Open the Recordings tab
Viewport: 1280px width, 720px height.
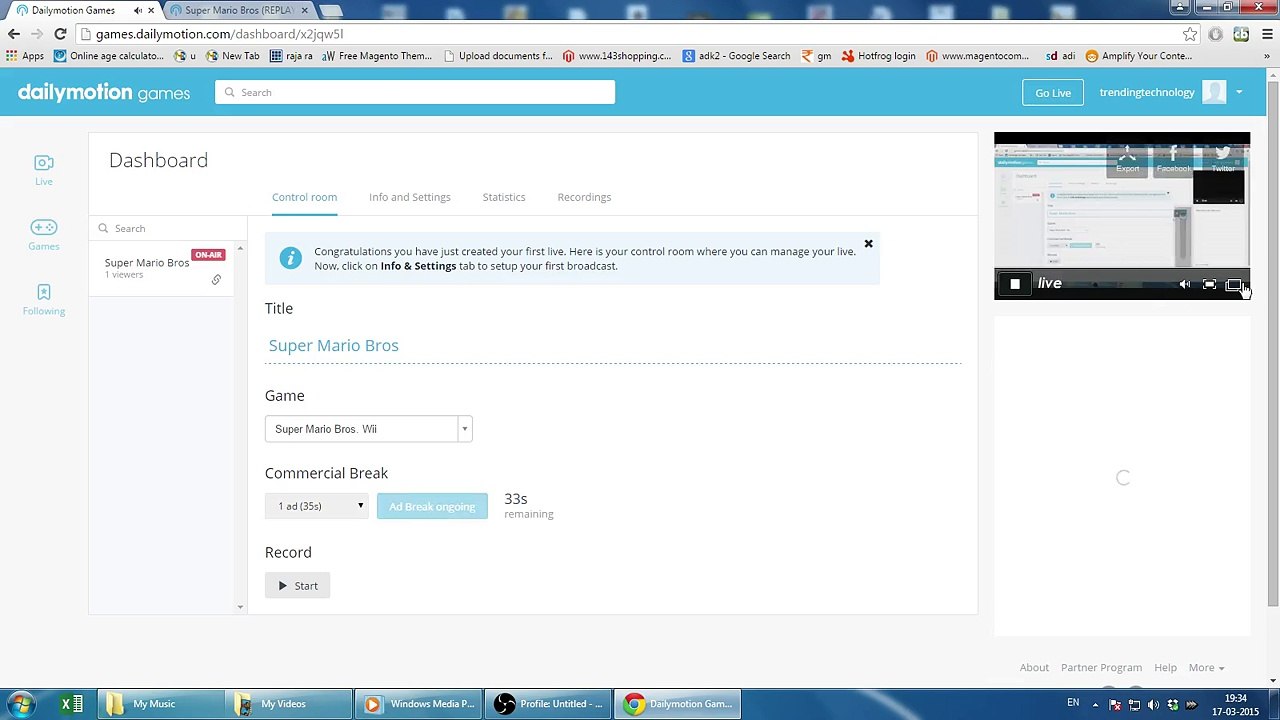coord(584,197)
